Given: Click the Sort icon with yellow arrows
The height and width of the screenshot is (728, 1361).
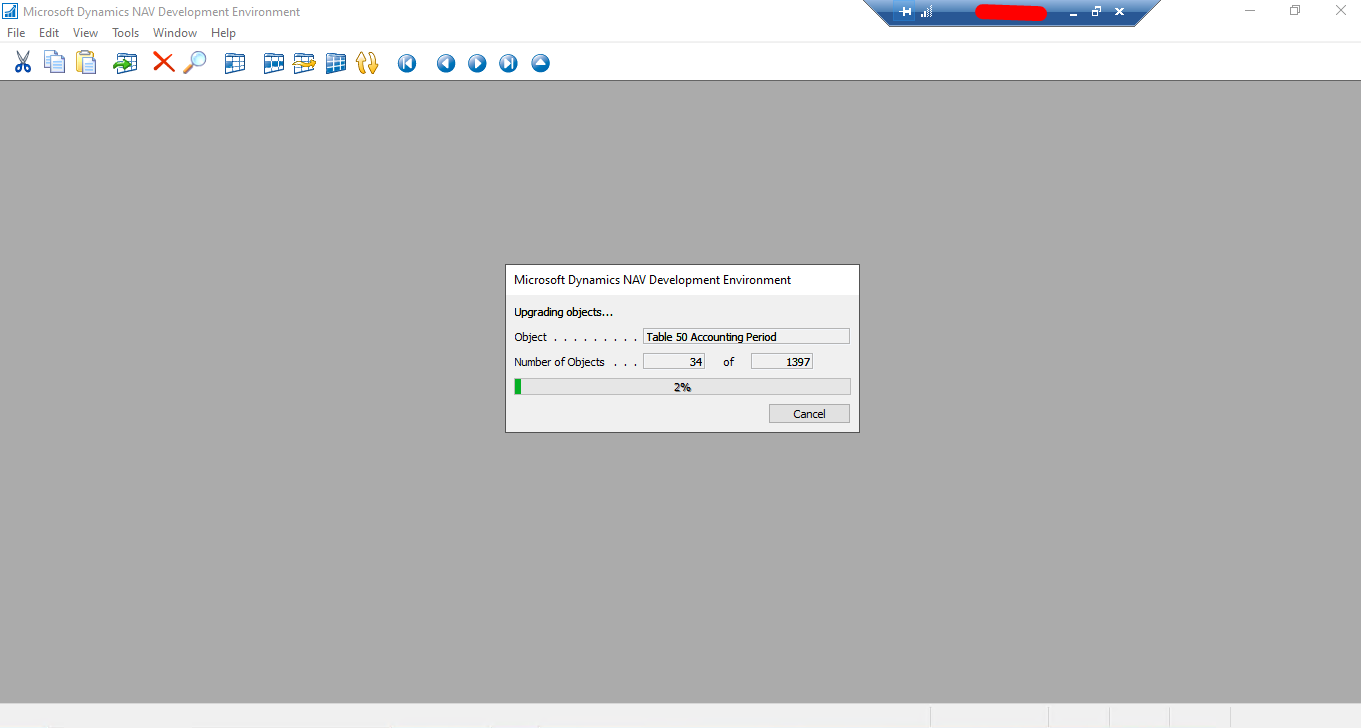Looking at the screenshot, I should [x=367, y=63].
